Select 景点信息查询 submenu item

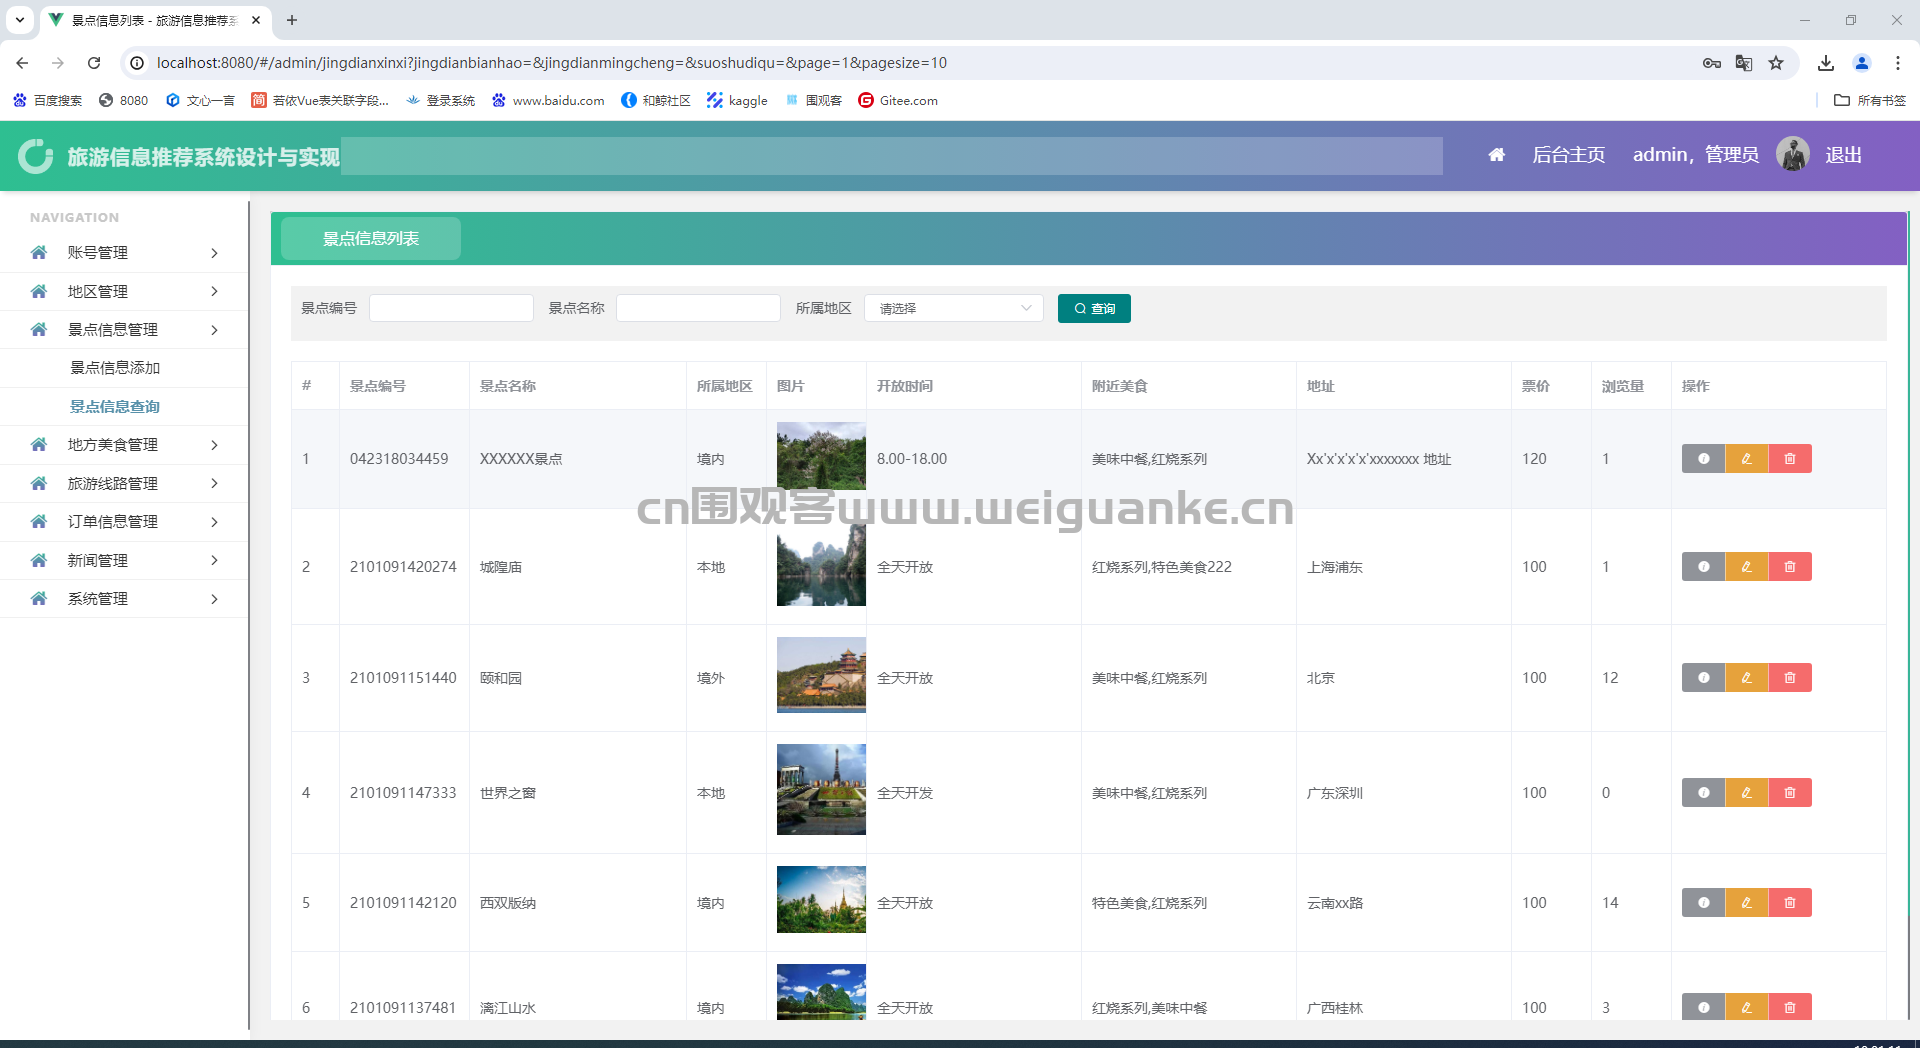tap(115, 407)
